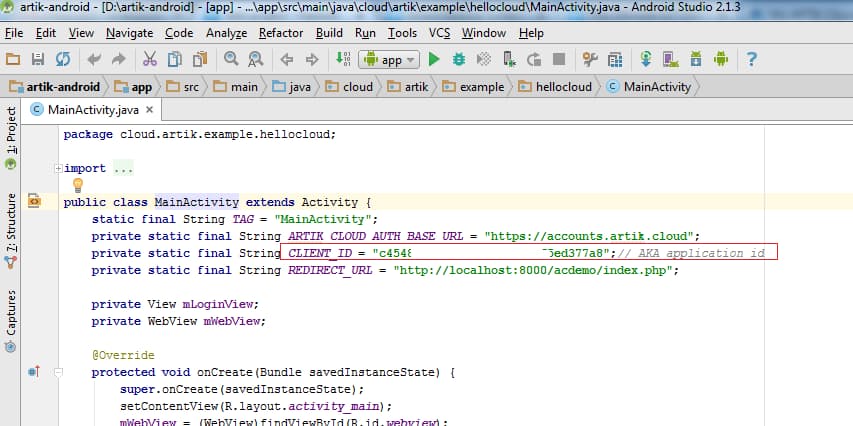Navigate Forward with the right arrow icon
853x426 pixels.
[312, 60]
